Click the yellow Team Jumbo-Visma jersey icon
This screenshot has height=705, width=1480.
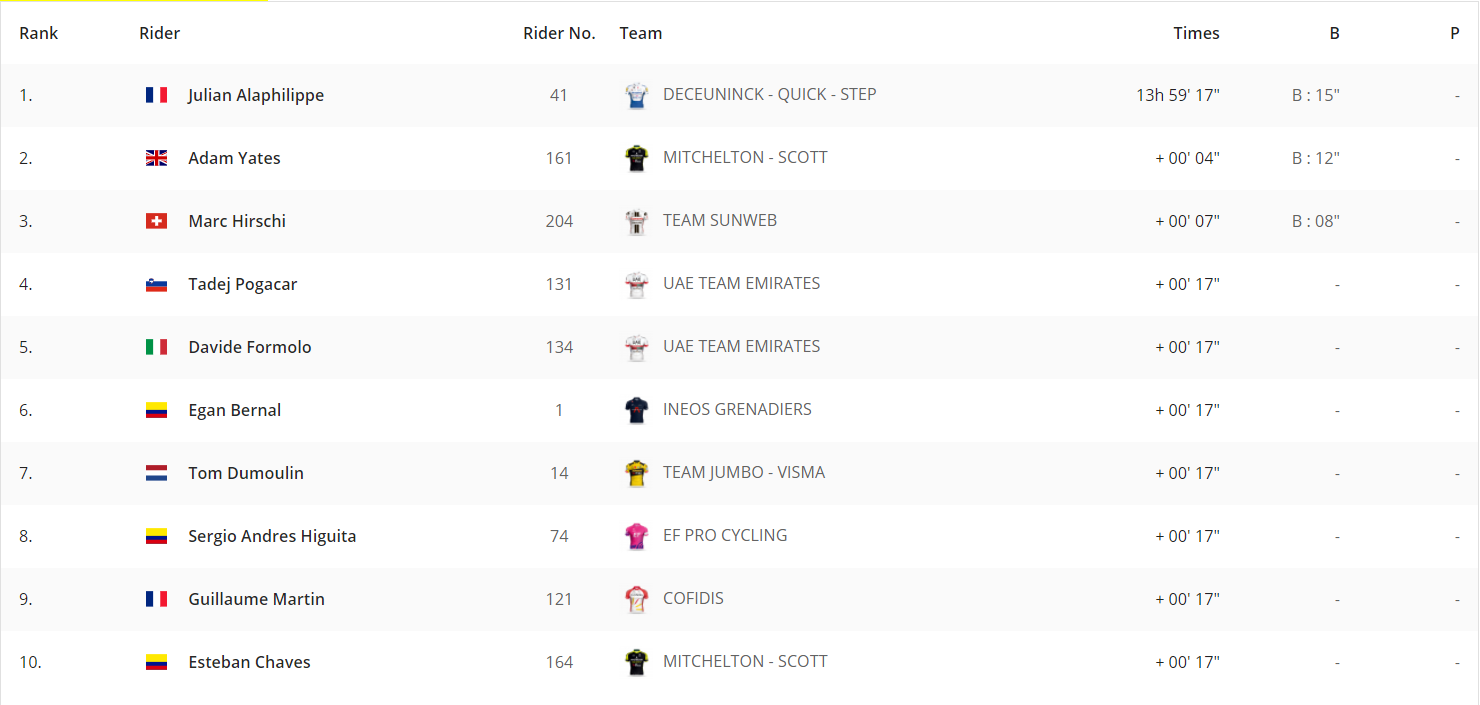(636, 473)
